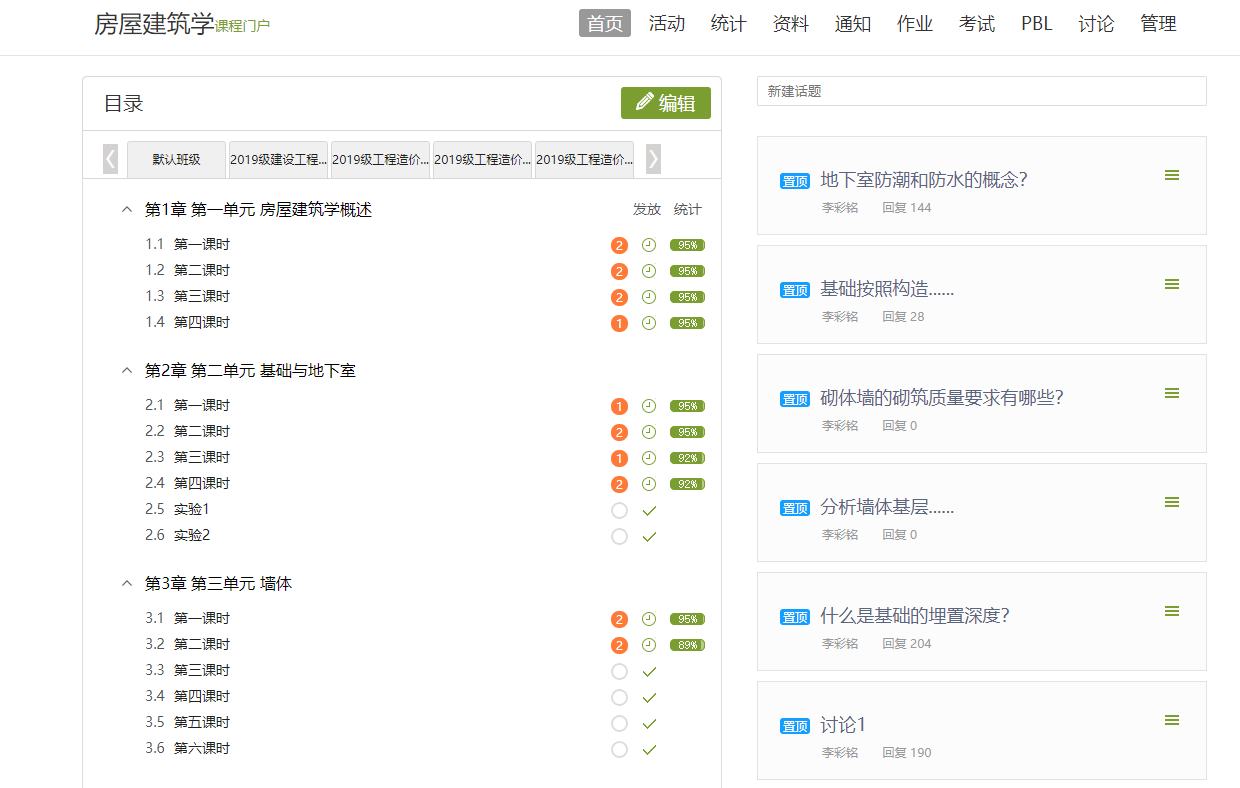Screen dimensions: 1240x788
Task: Click the clock icon for lesson 1.1
Action: click(x=649, y=245)
